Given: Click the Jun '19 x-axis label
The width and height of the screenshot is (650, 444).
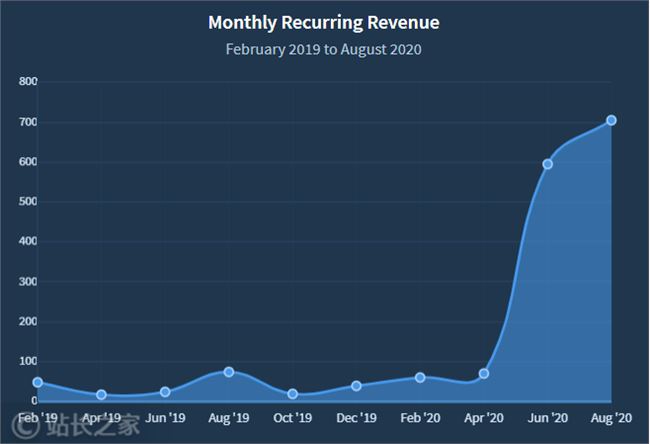Looking at the screenshot, I should [165, 418].
